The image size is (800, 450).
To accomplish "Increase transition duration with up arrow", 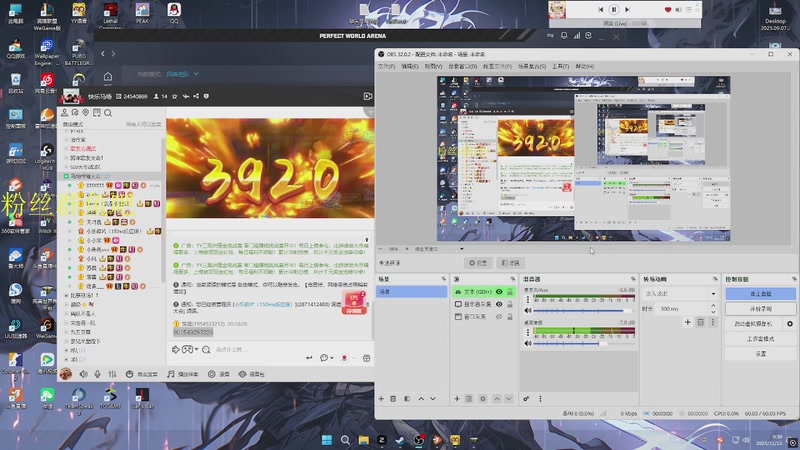I will [713, 306].
